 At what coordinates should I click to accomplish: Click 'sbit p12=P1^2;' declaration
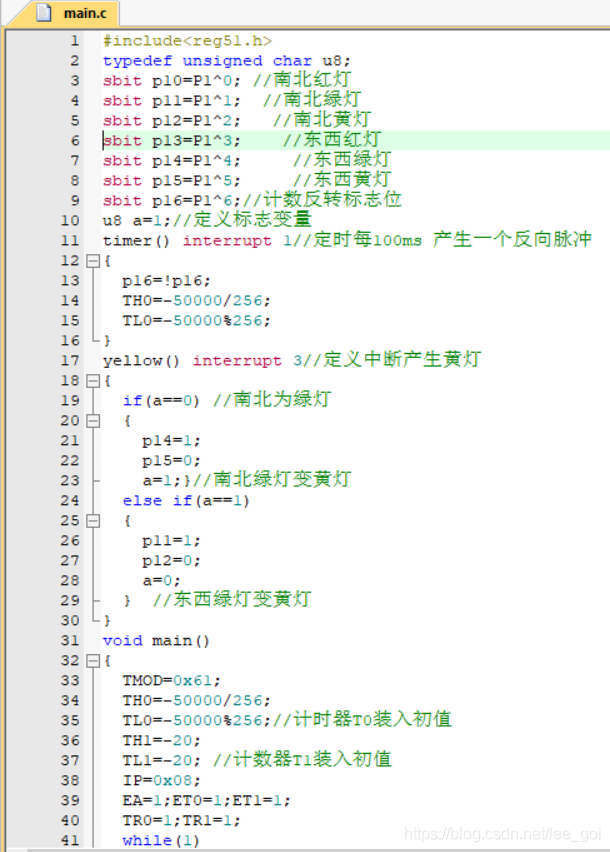tap(171, 121)
